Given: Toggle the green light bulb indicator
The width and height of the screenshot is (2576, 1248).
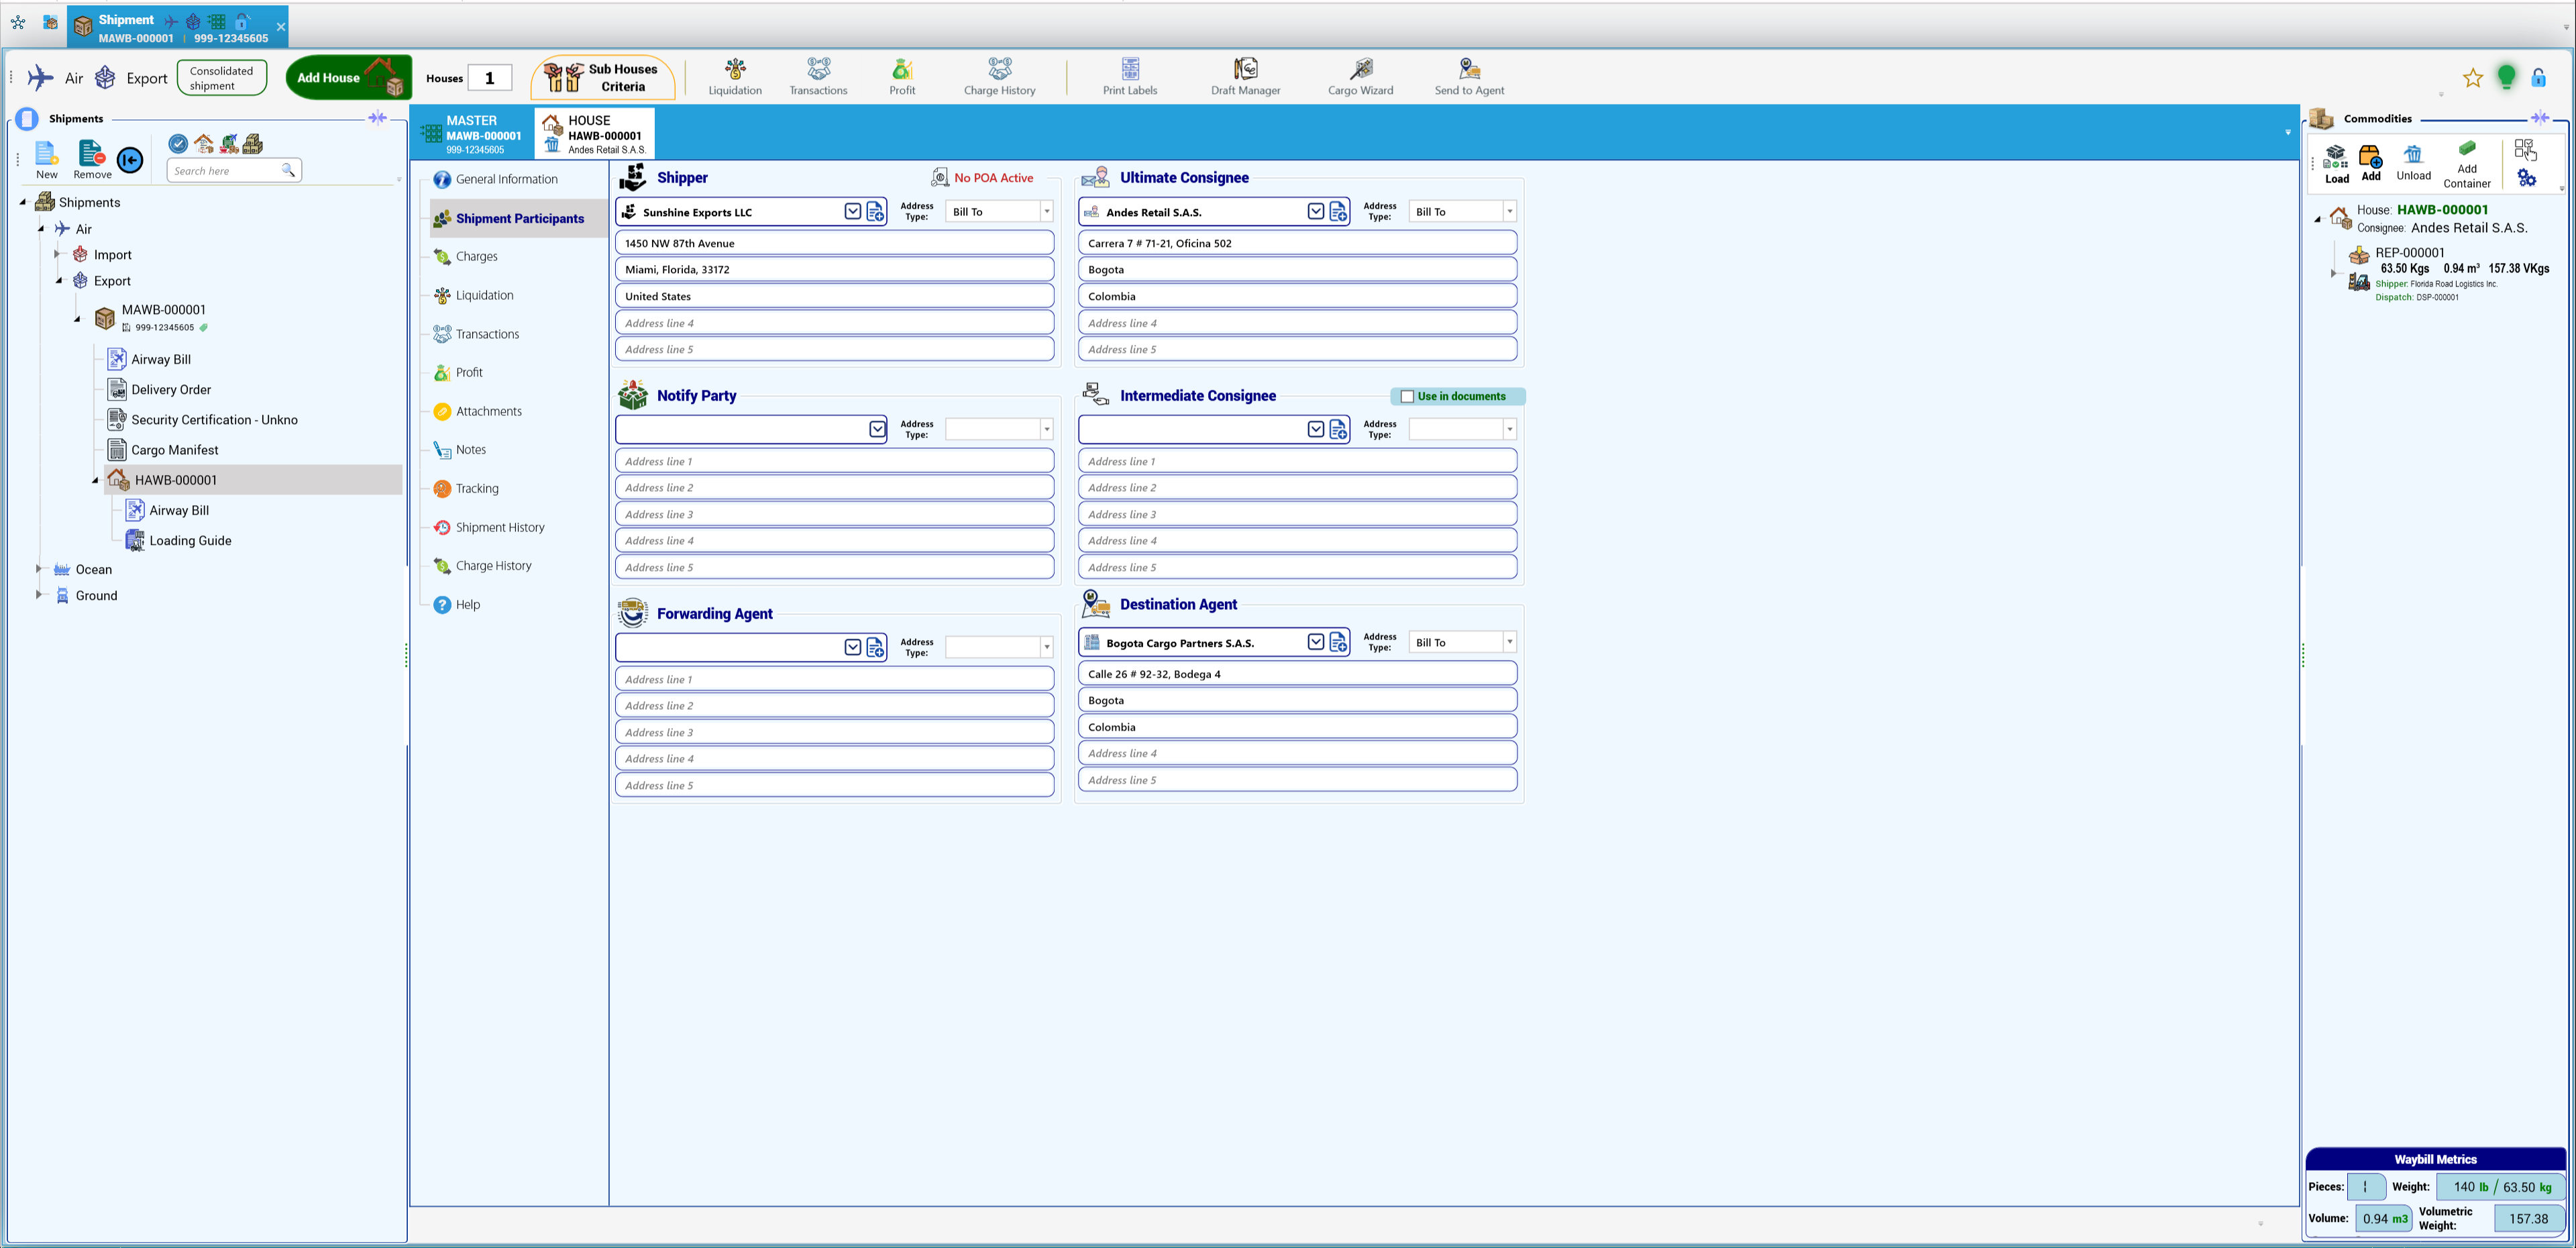Looking at the screenshot, I should (2506, 78).
